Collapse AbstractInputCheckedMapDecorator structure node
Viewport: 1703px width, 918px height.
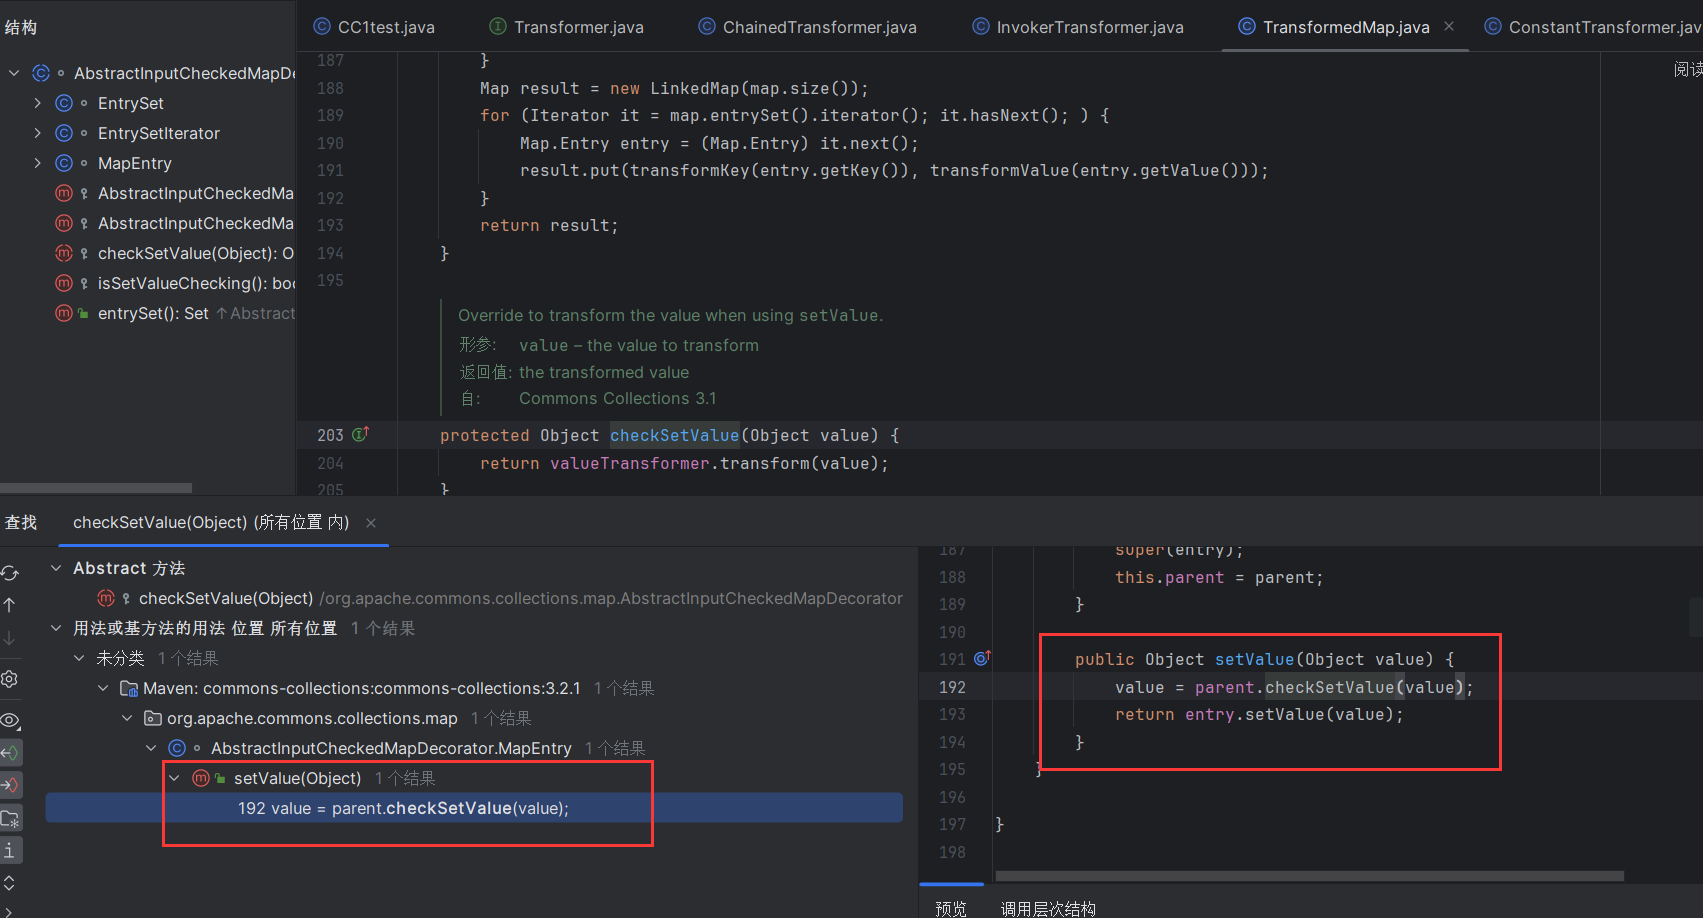[14, 73]
